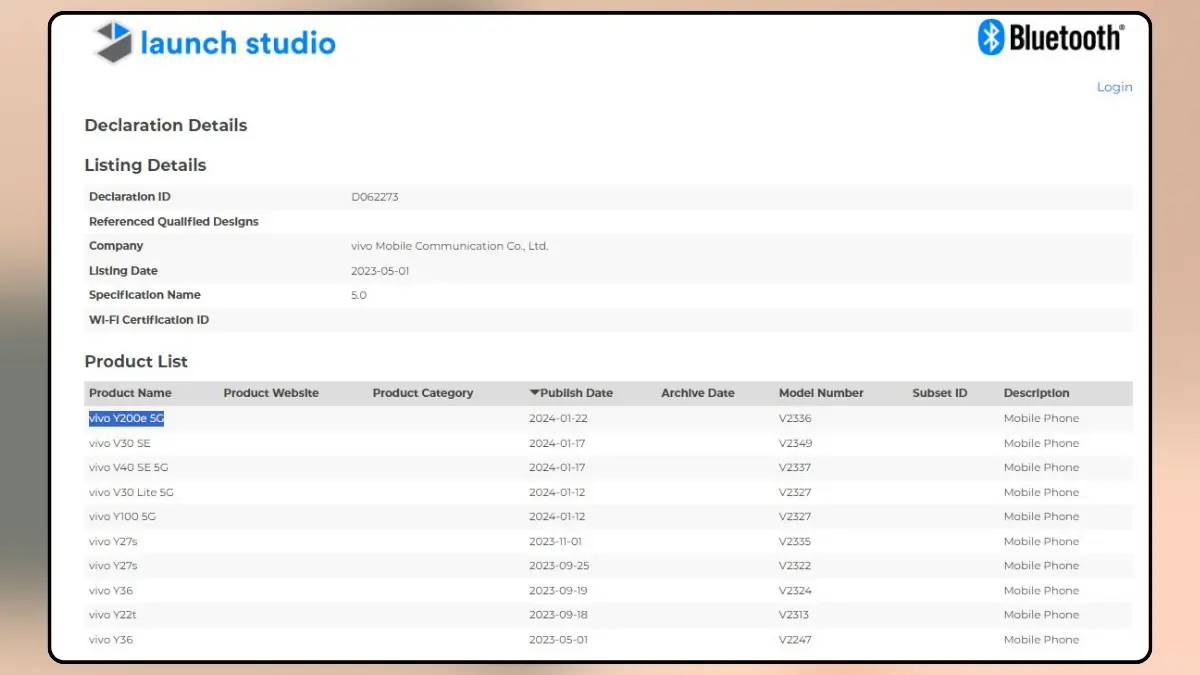The image size is (1200, 675).
Task: Click publish date 2023-09-18
Action: click(558, 614)
